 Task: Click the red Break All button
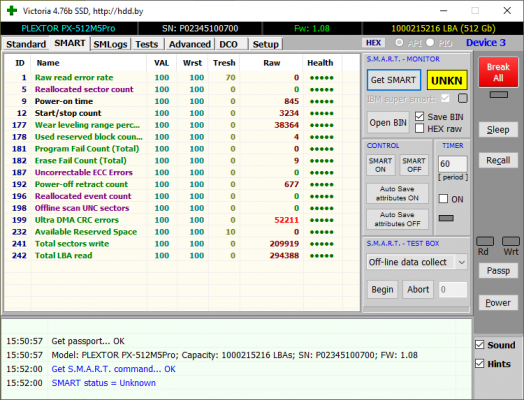[x=498, y=72]
